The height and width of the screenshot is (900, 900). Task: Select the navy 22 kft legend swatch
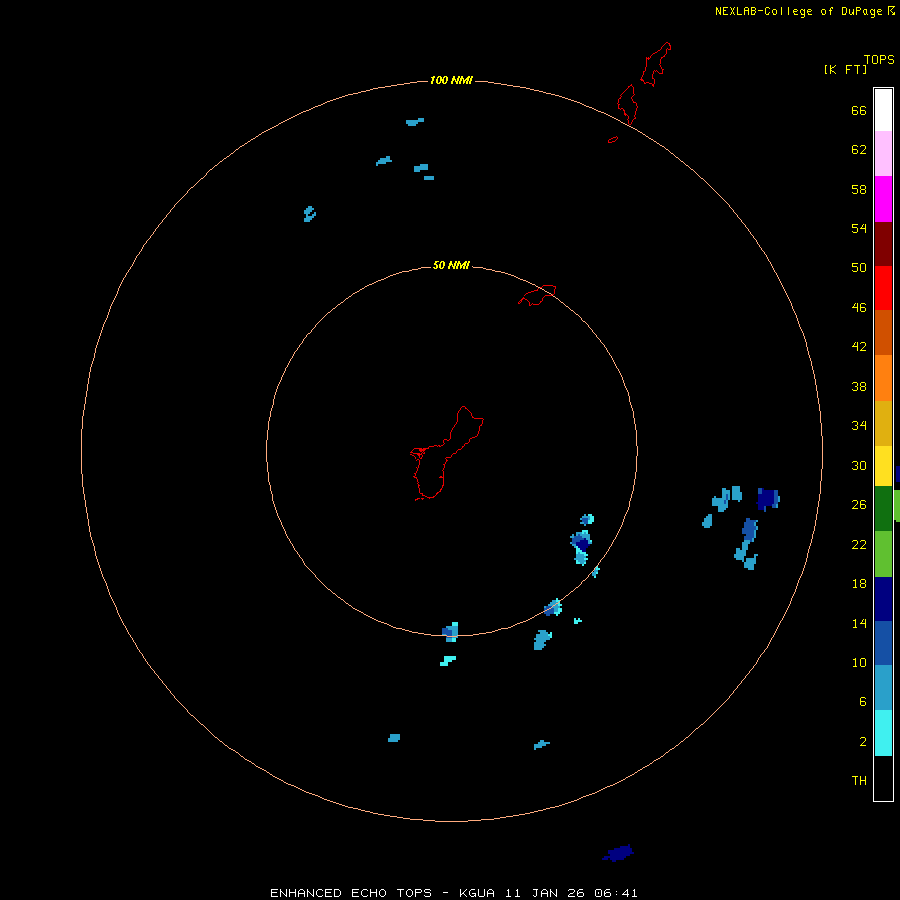[x=883, y=599]
